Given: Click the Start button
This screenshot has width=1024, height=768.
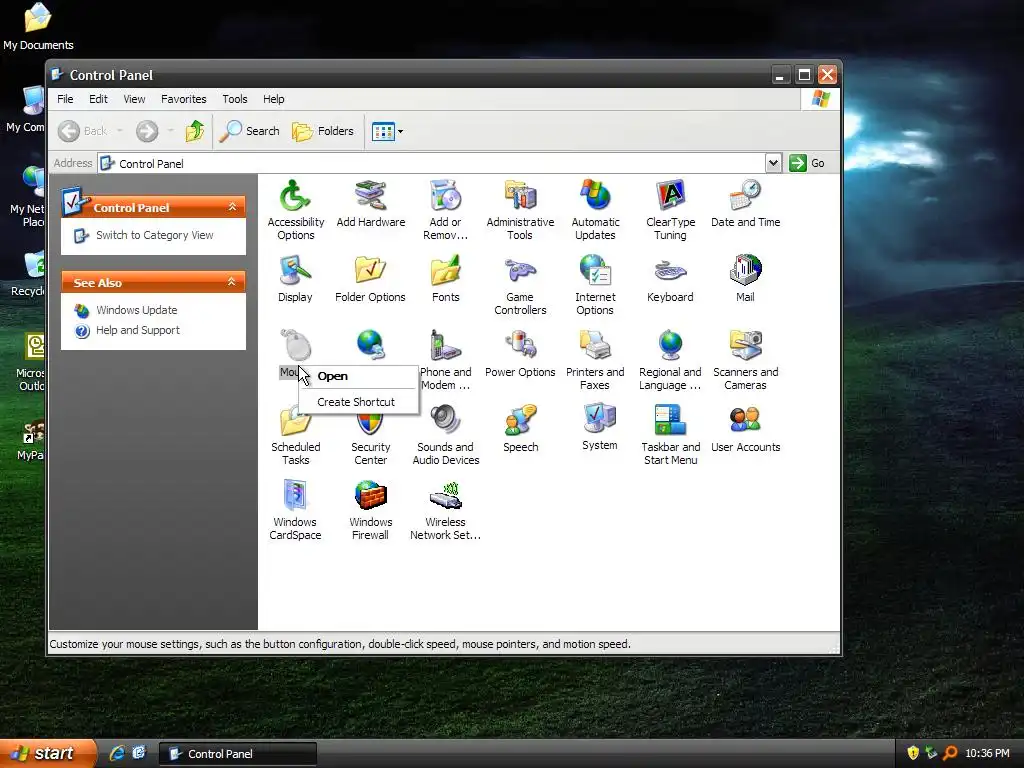Looking at the screenshot, I should [46, 754].
